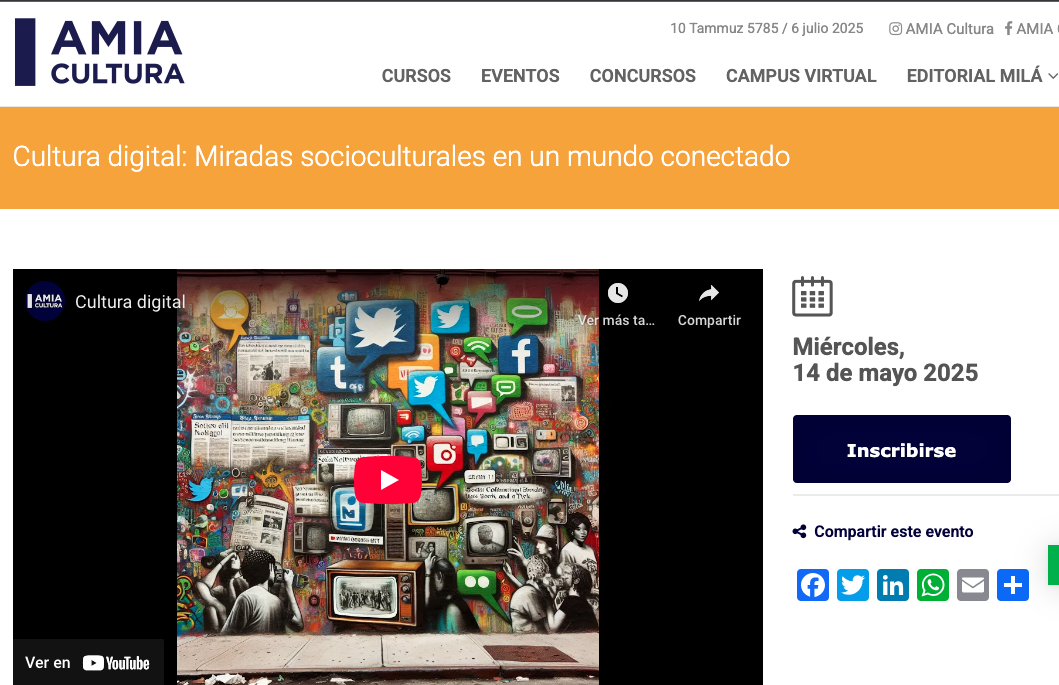Share the event by Email
Screen dimensions: 1059x685
[x=972, y=585]
